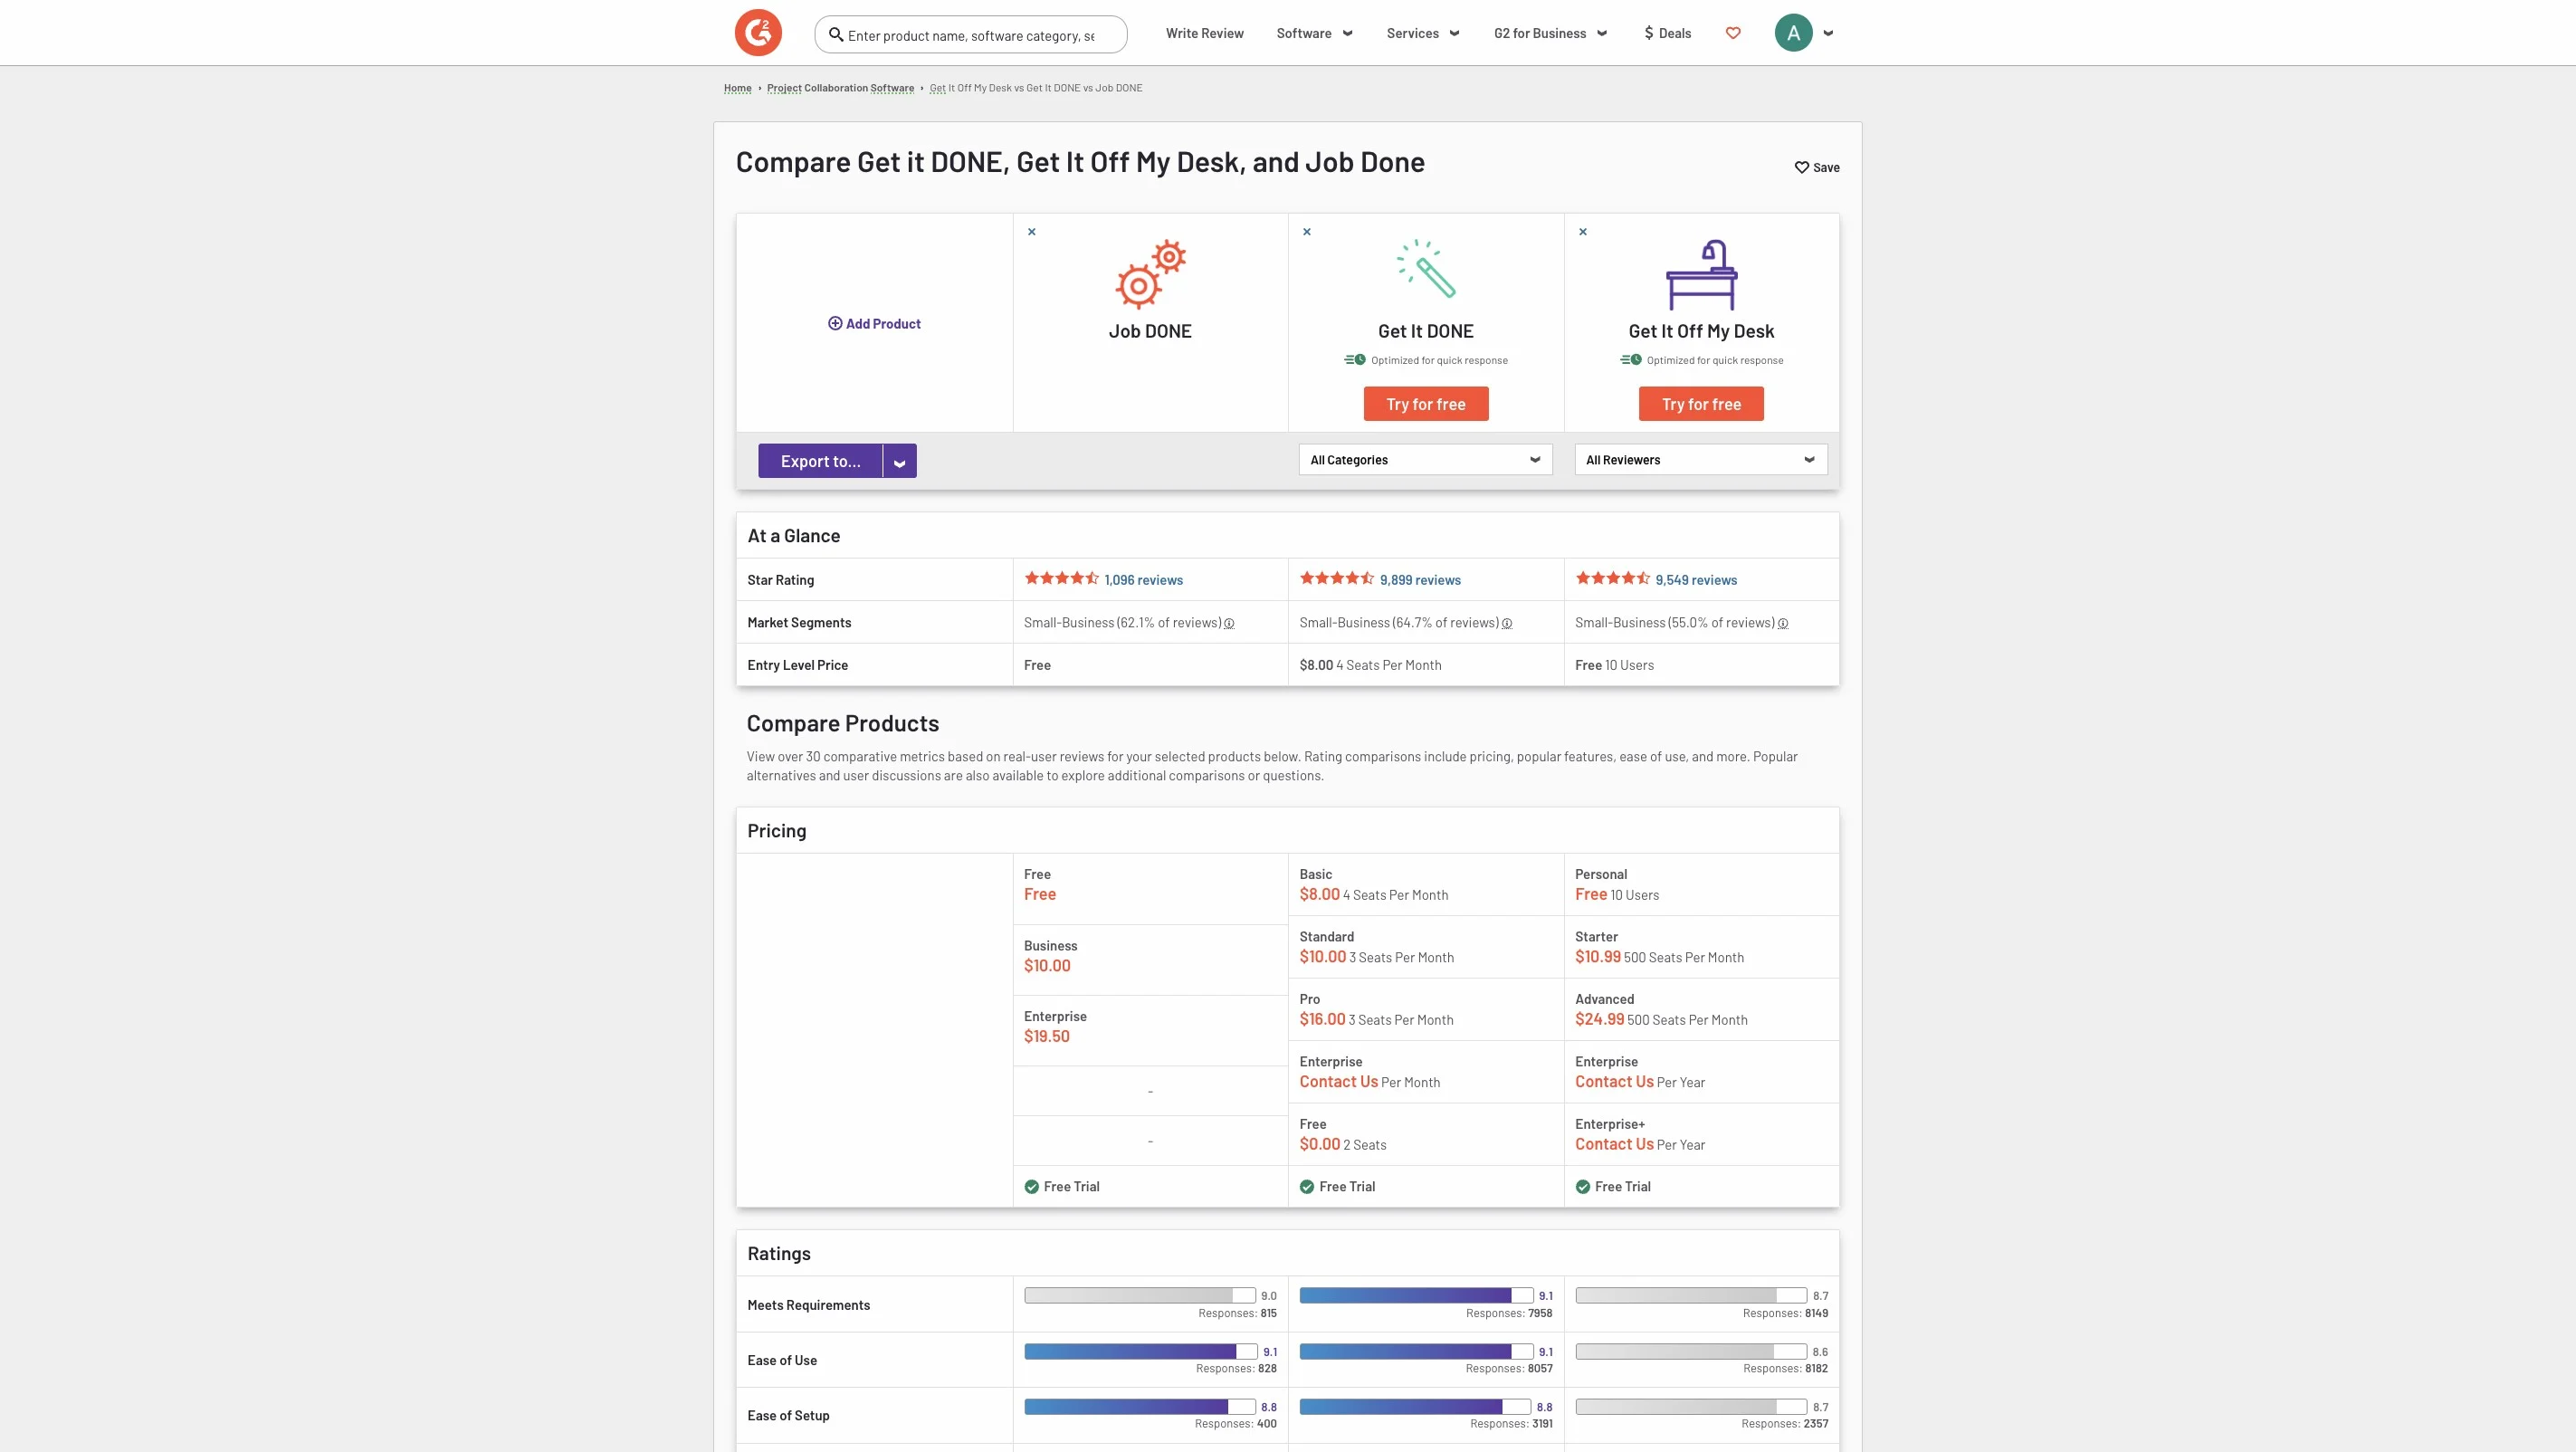Click Get It DONE star rating icons
The width and height of the screenshot is (2576, 1452).
1337,578
